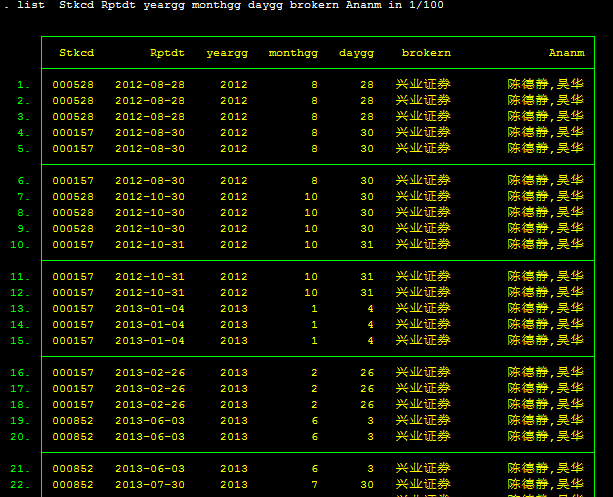Click the yeargg column header
The height and width of the screenshot is (497, 613).
point(227,54)
